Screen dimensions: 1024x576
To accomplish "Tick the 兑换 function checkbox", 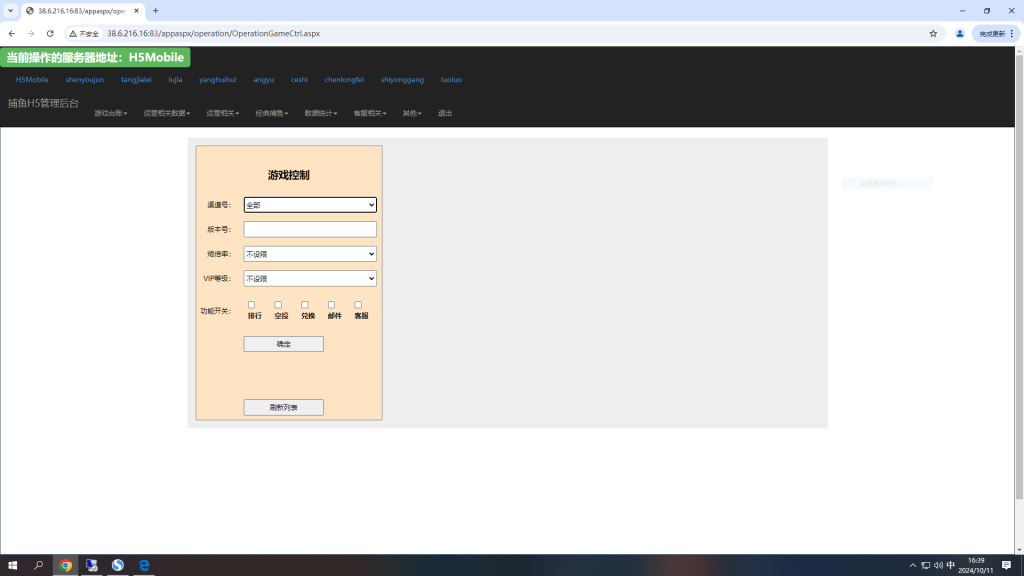I will [305, 305].
